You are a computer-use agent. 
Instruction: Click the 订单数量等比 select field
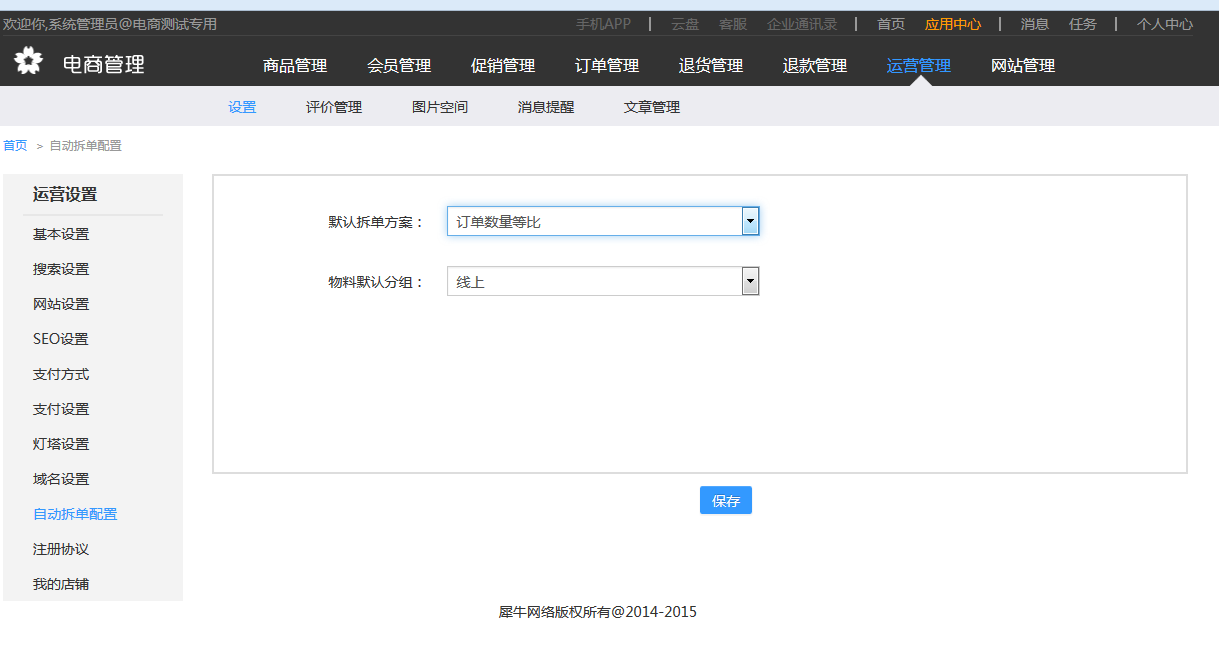(x=603, y=221)
